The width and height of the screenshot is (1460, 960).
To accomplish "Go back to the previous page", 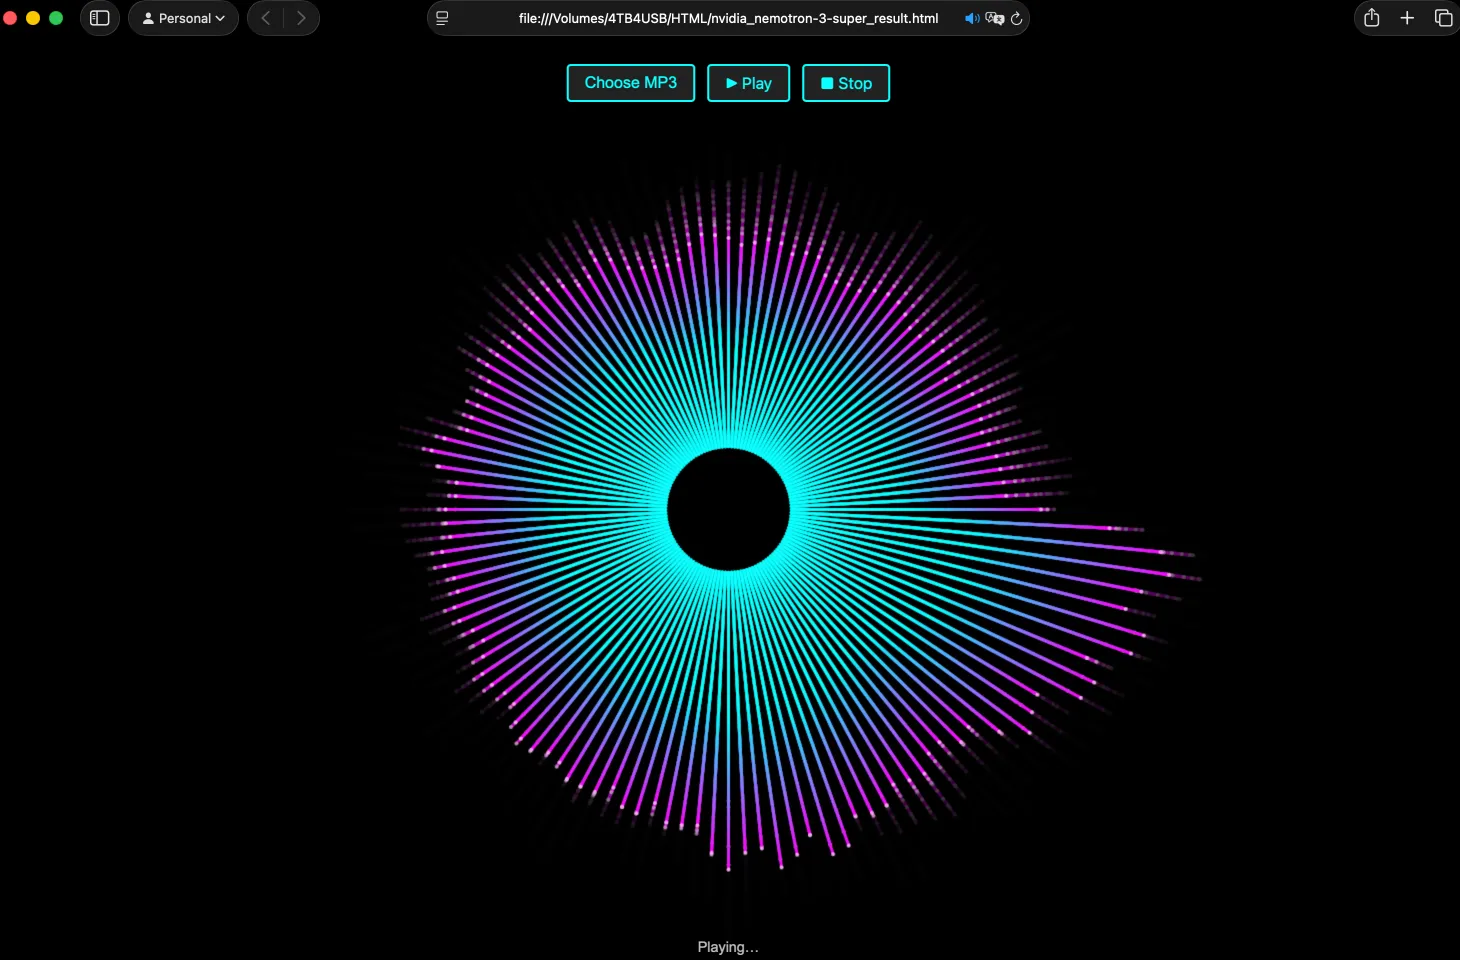I will coord(266,18).
